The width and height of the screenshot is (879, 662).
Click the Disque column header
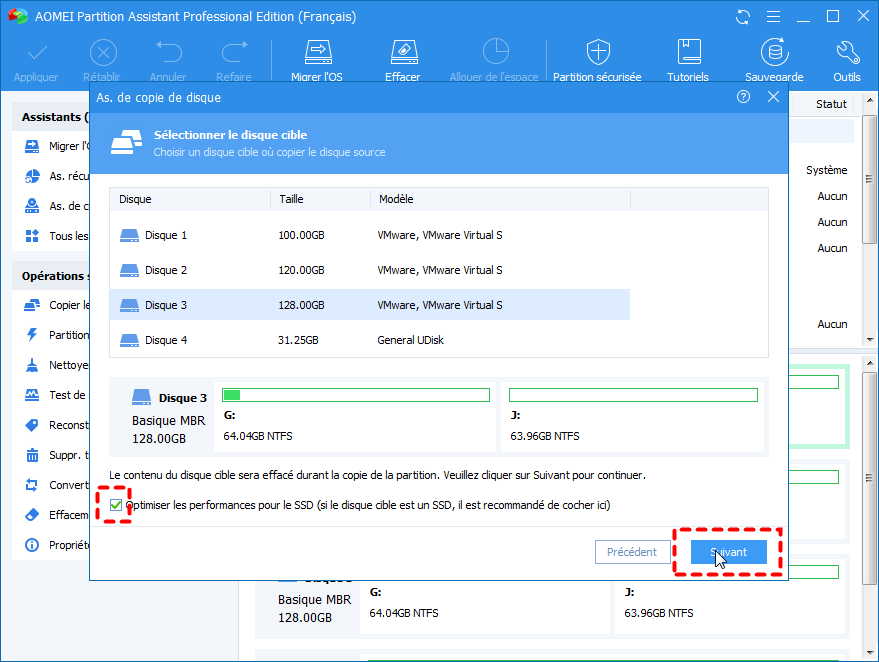pos(190,200)
